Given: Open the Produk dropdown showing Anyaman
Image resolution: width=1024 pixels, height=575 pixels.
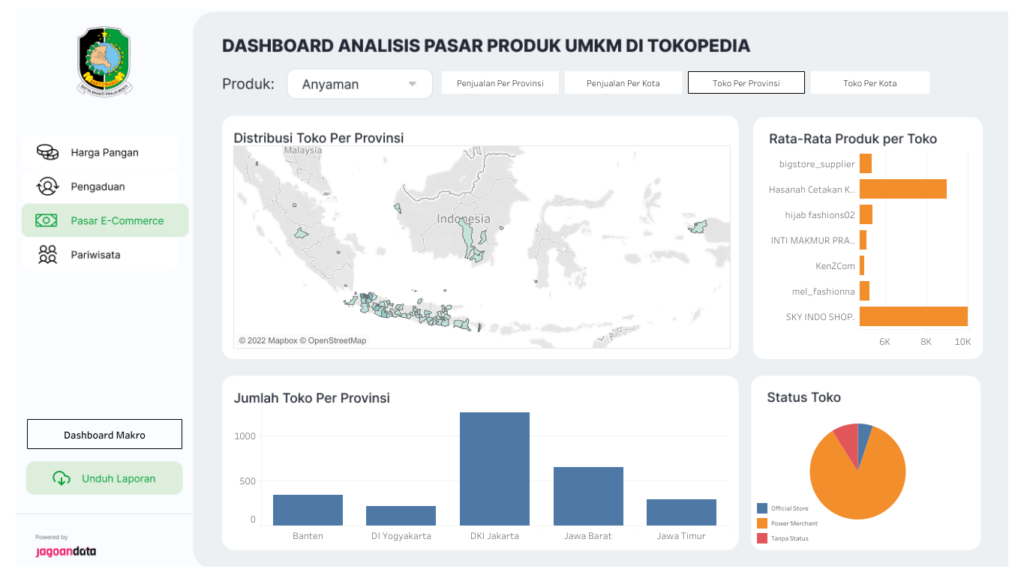Looking at the screenshot, I should 359,84.
